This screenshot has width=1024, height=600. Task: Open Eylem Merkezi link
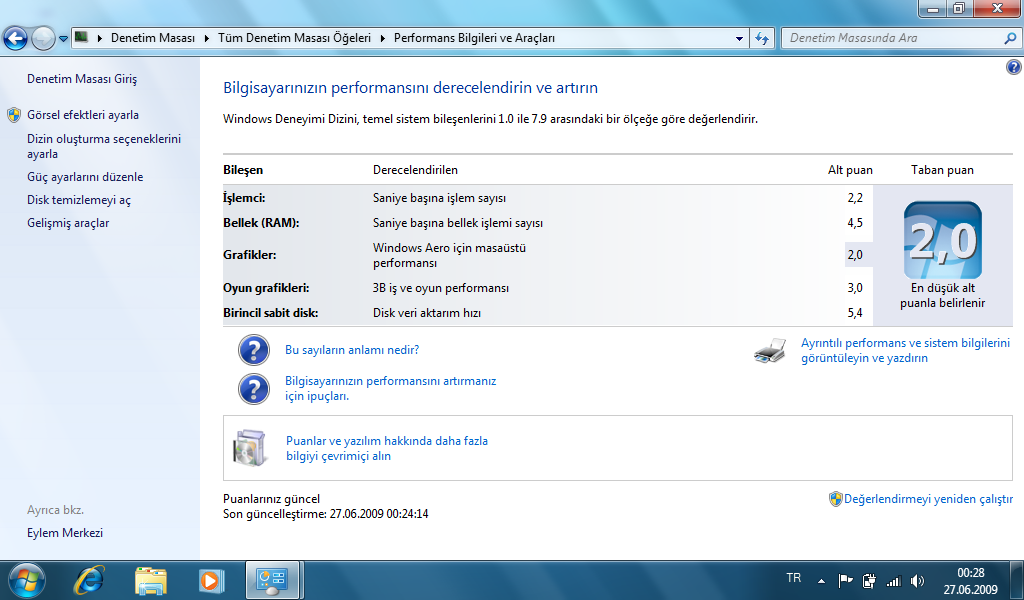[x=65, y=533]
